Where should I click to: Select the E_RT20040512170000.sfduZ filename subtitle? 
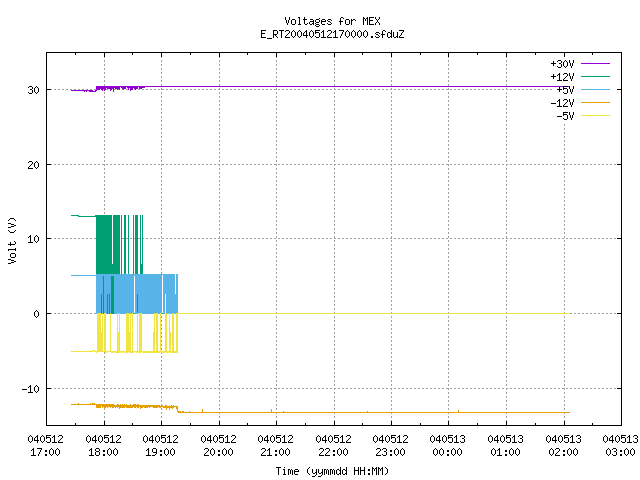[x=332, y=34]
